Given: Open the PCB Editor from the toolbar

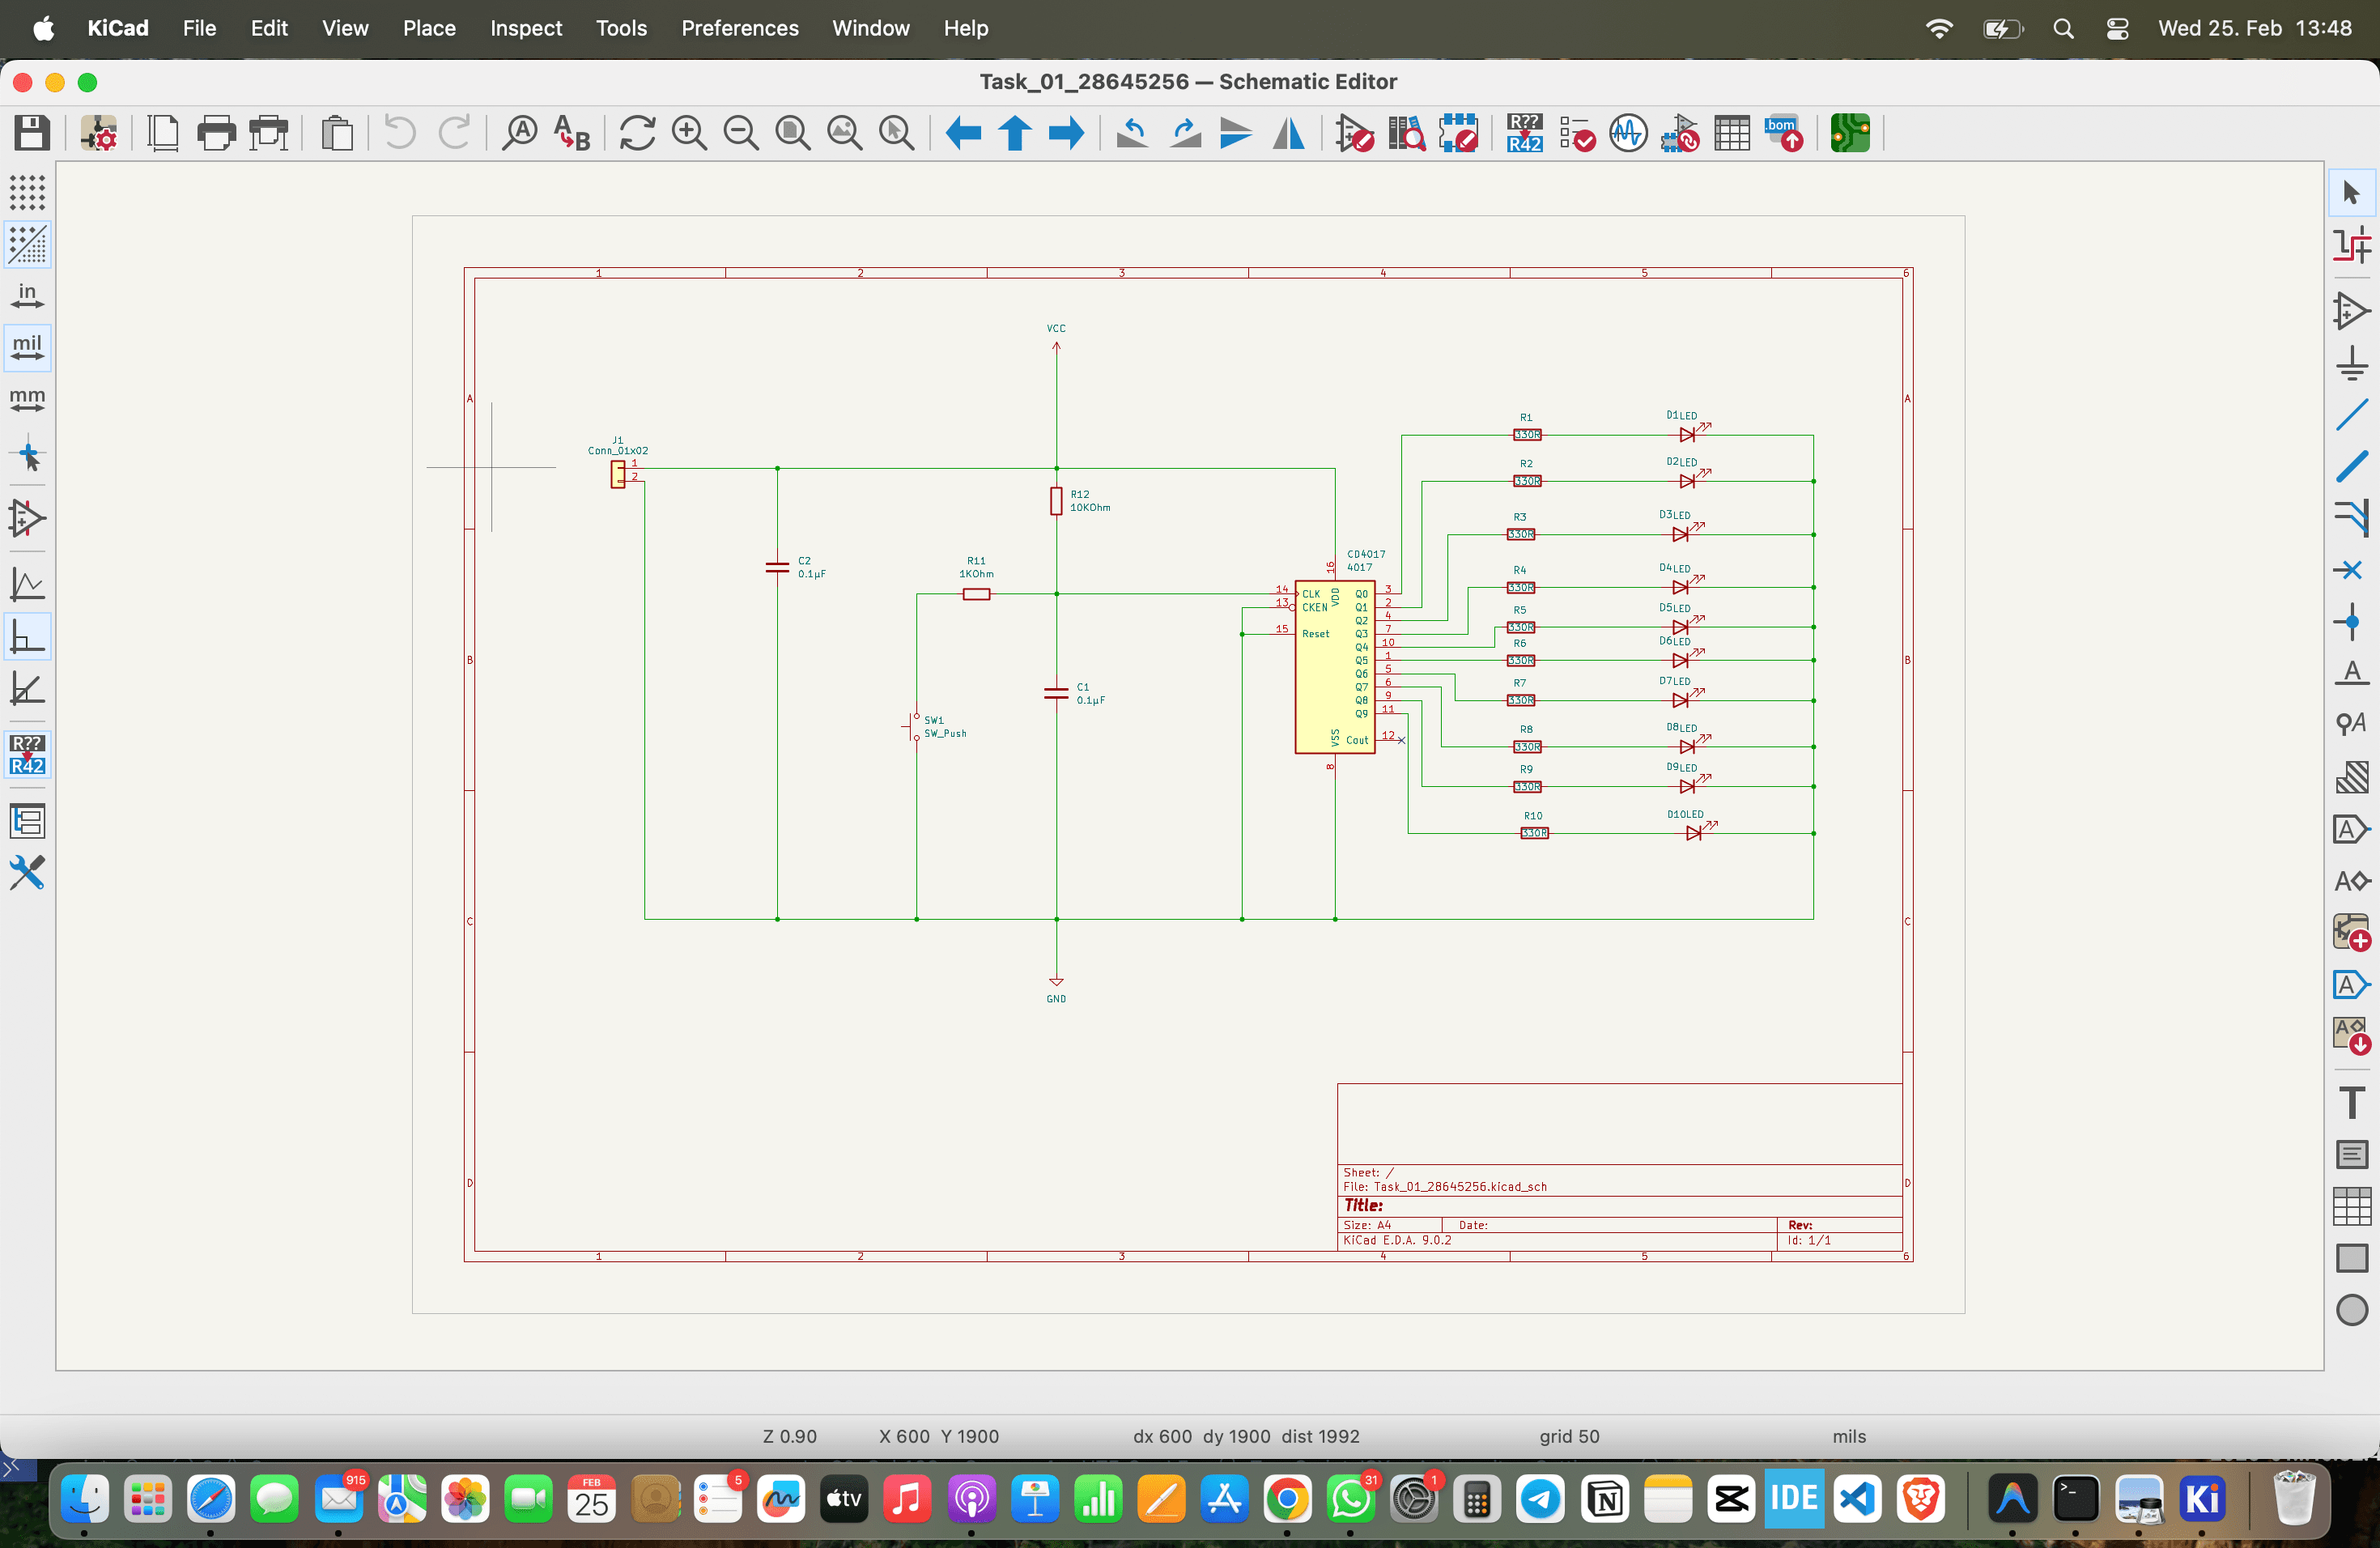Looking at the screenshot, I should 1851,133.
